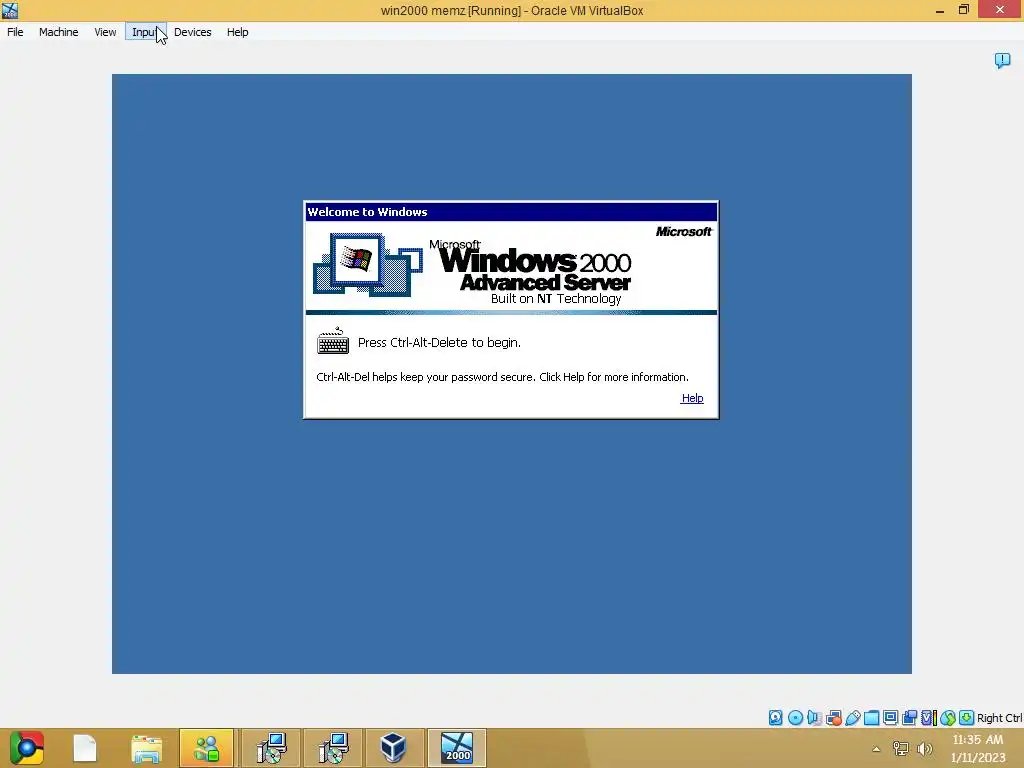
Task: Click the Windows 2000 Advanced Server banner
Action: click(x=511, y=268)
